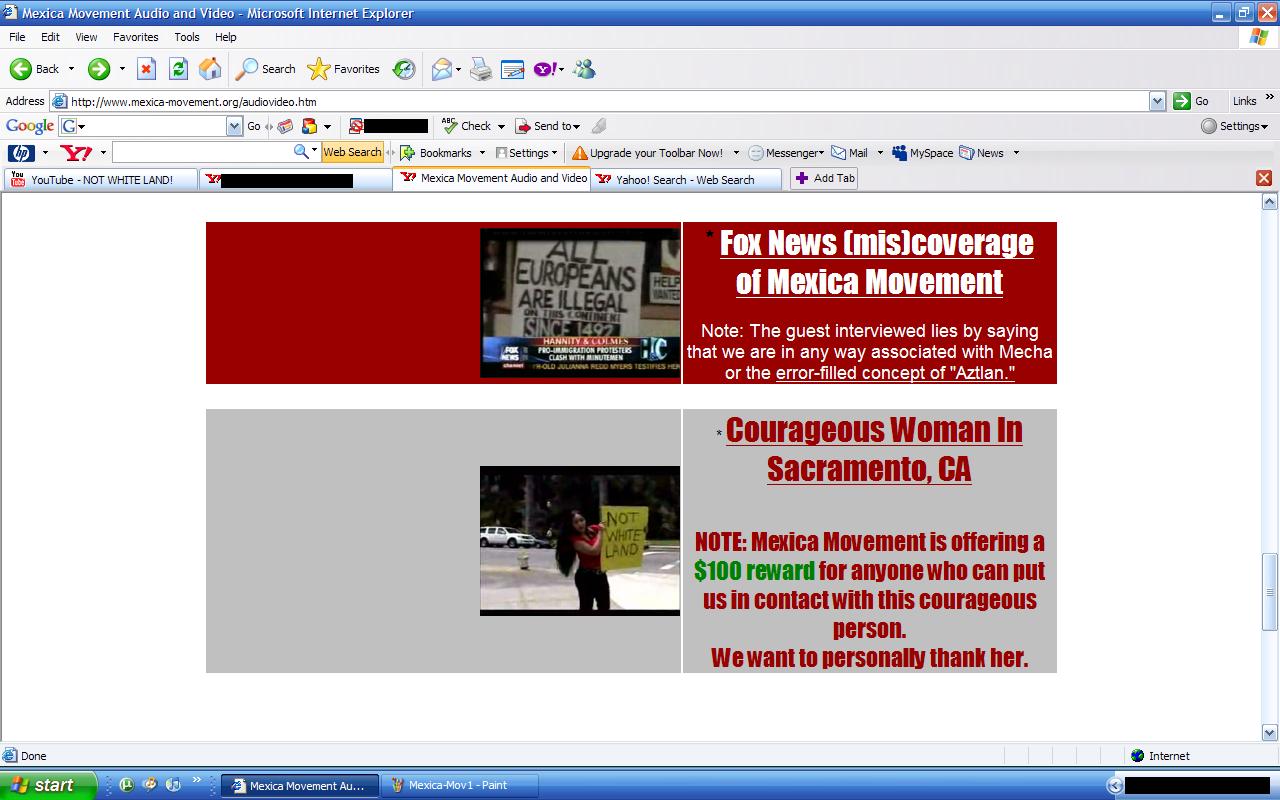This screenshot has height=800, width=1280.
Task: Click the green Go arrow next to address bar
Action: [x=1182, y=101]
